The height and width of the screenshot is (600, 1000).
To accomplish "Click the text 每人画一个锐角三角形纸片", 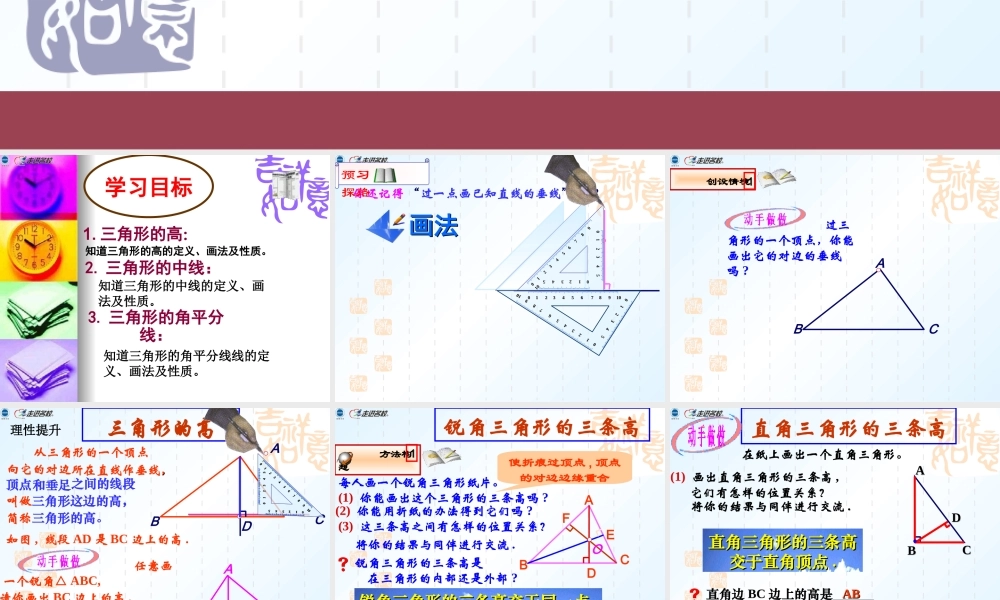I will (418, 482).
